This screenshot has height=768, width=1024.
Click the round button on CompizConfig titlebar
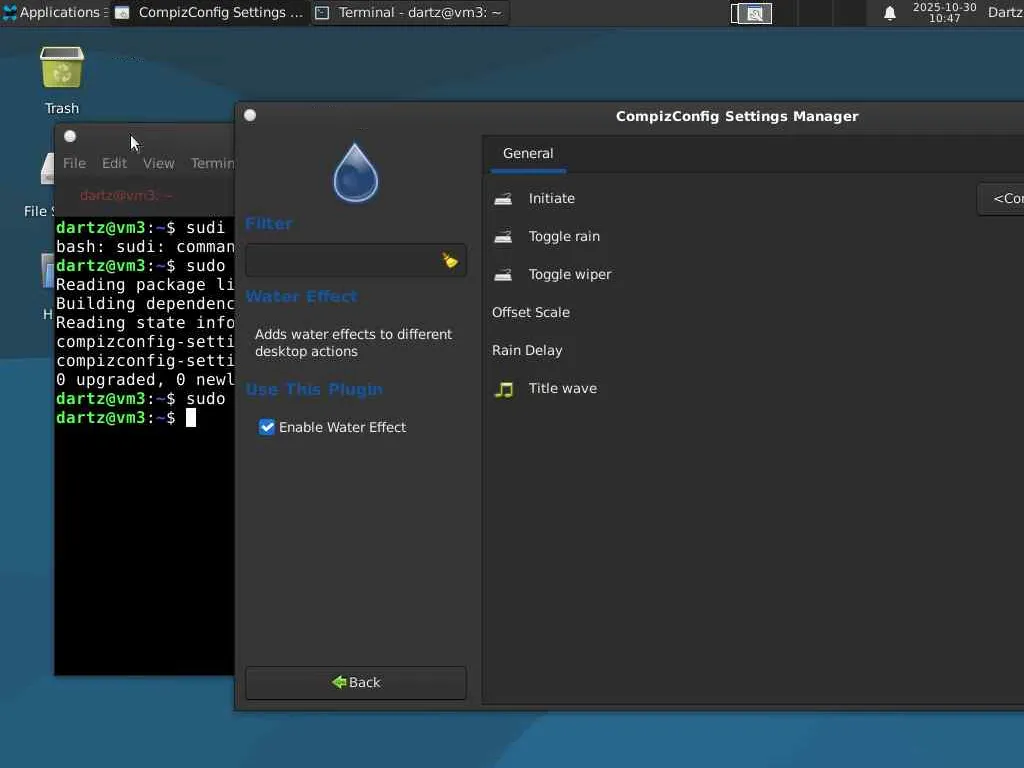(250, 116)
